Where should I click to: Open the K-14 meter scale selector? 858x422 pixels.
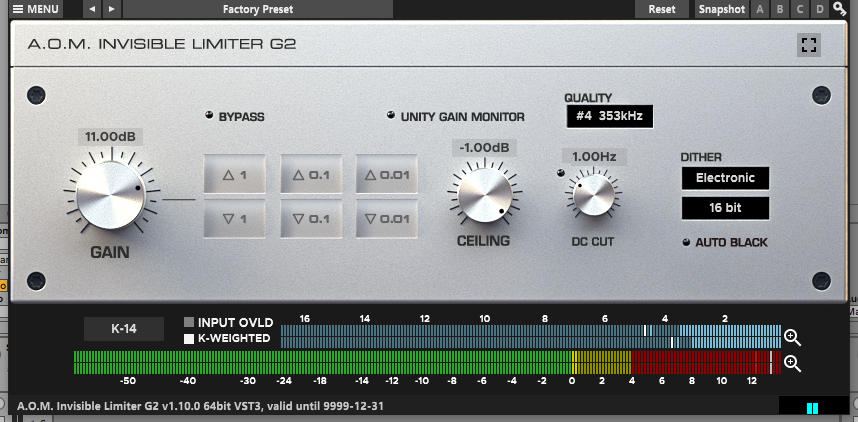tap(124, 329)
